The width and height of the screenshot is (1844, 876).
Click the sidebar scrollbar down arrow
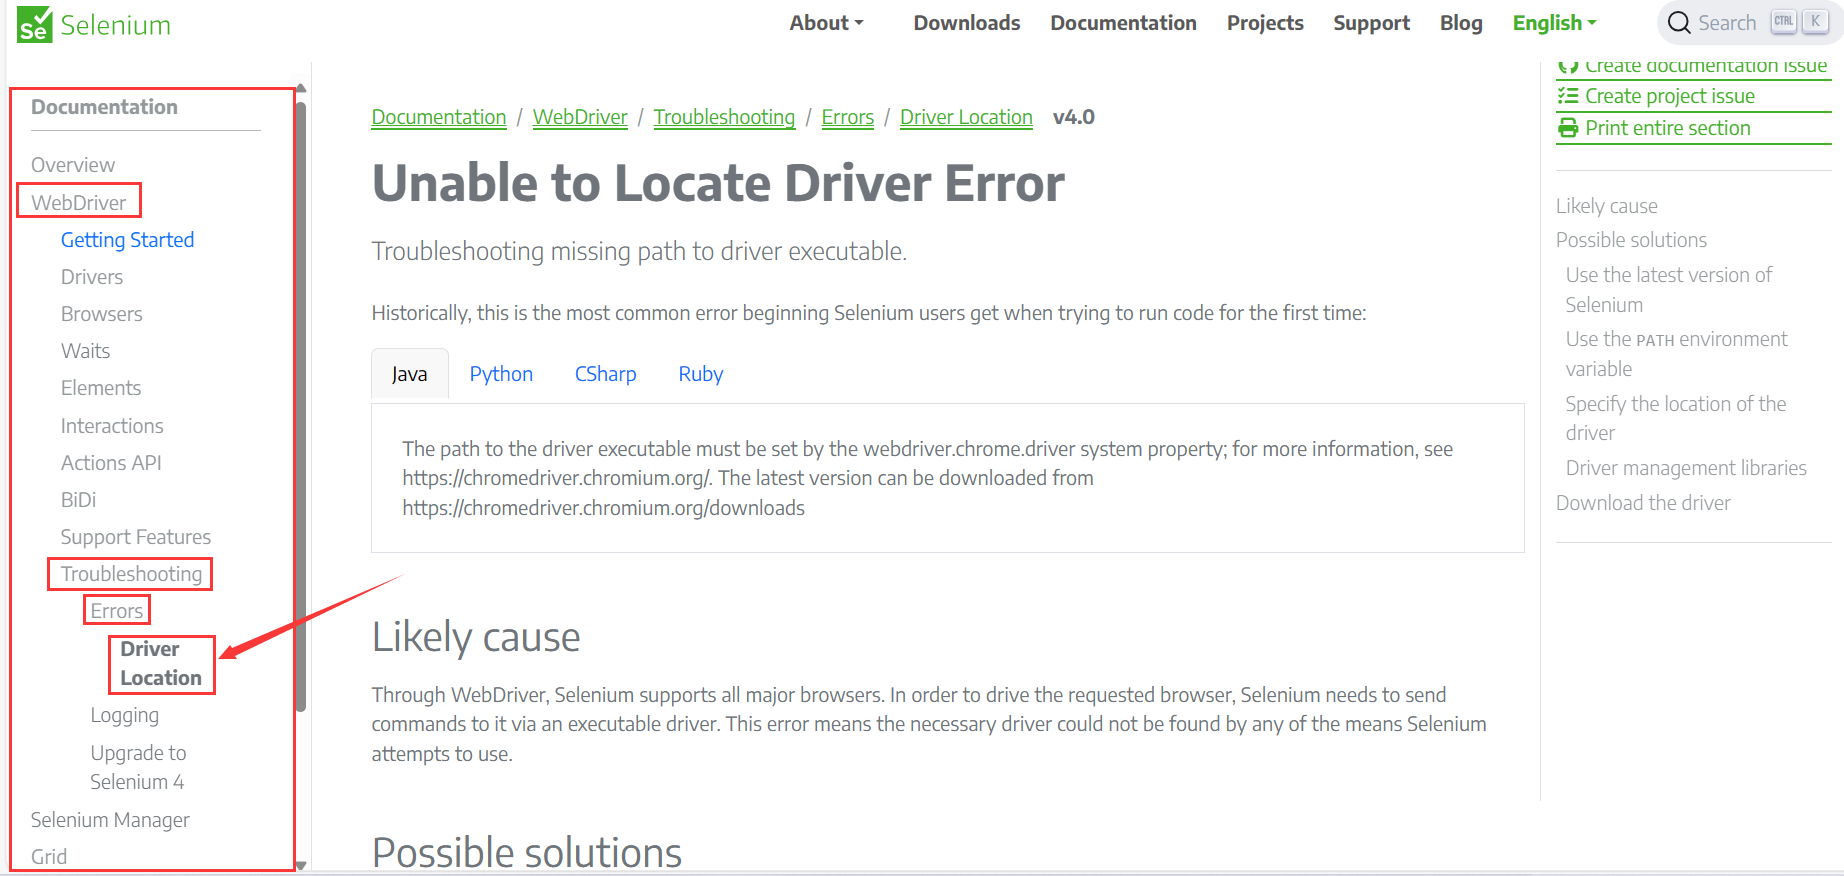(301, 866)
